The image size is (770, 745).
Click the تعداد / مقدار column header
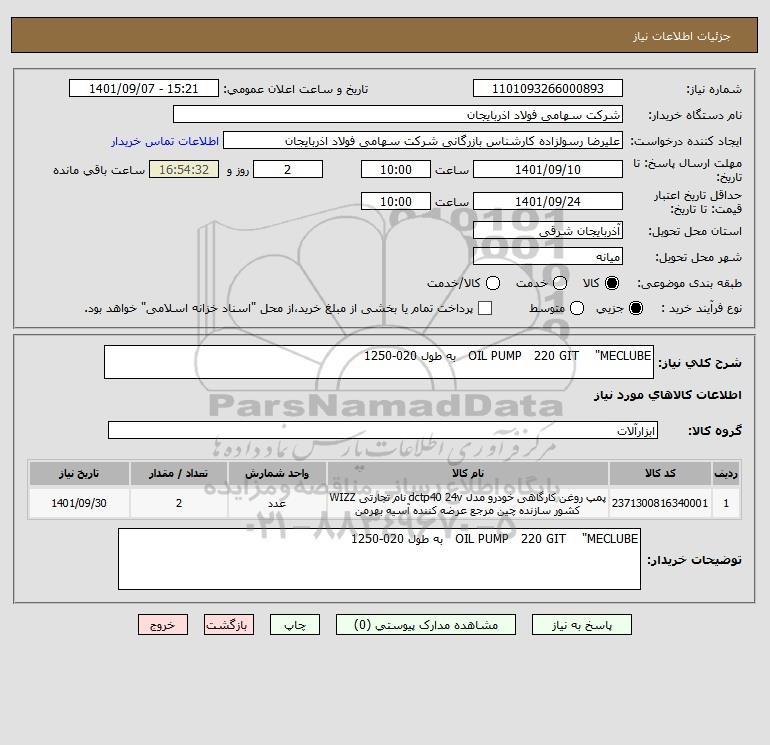(x=179, y=473)
